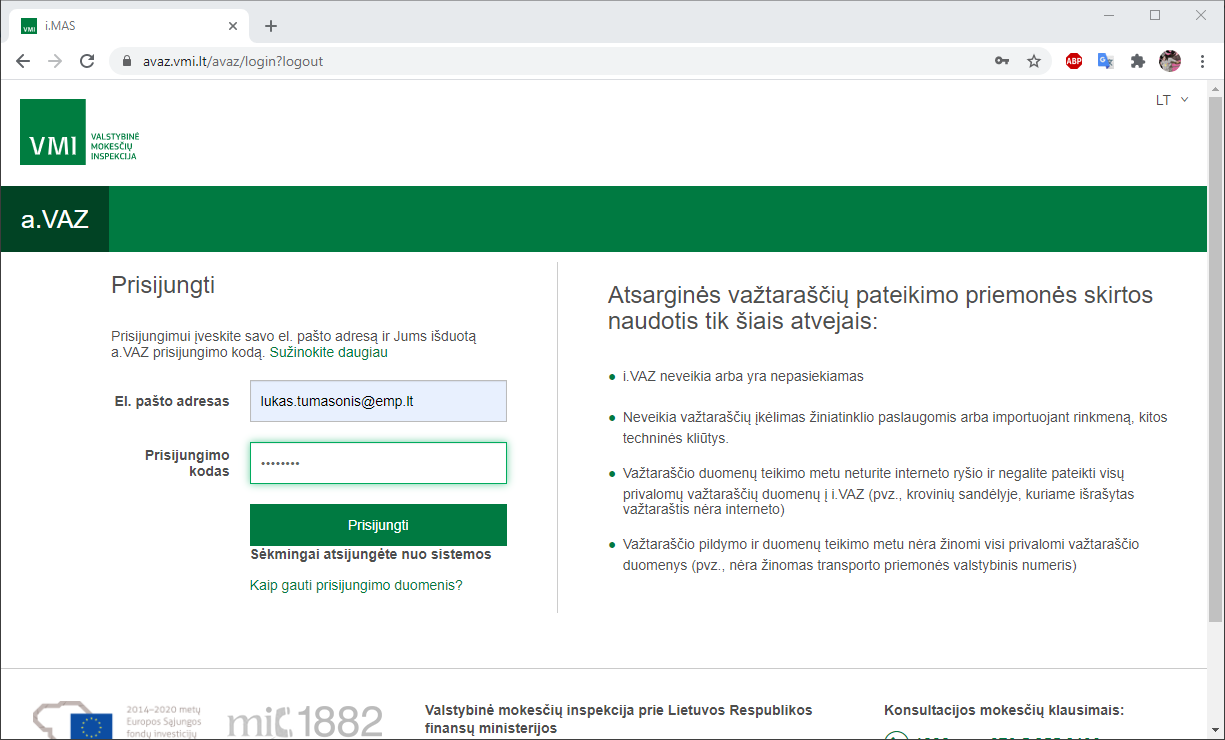The height and width of the screenshot is (740, 1225).
Task: View site info via the padlock icon
Action: pyautogui.click(x=126, y=61)
